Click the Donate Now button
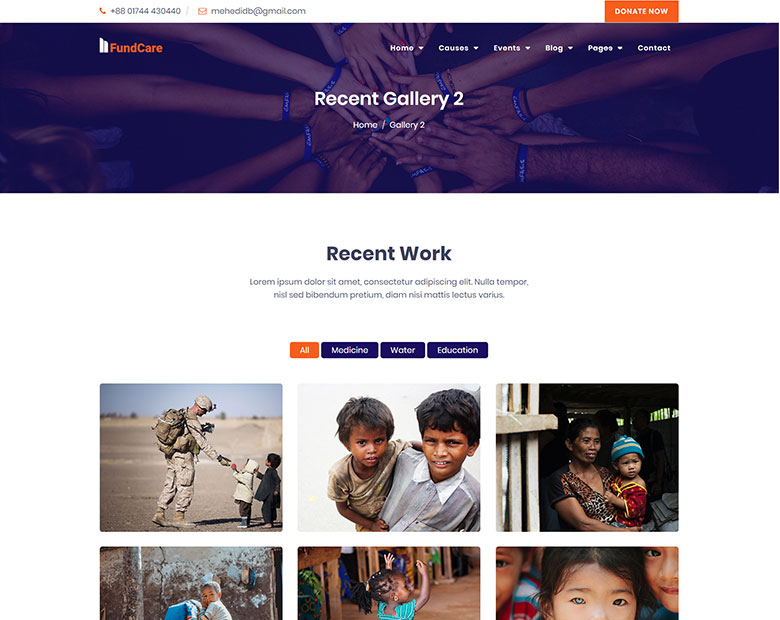 coord(641,11)
